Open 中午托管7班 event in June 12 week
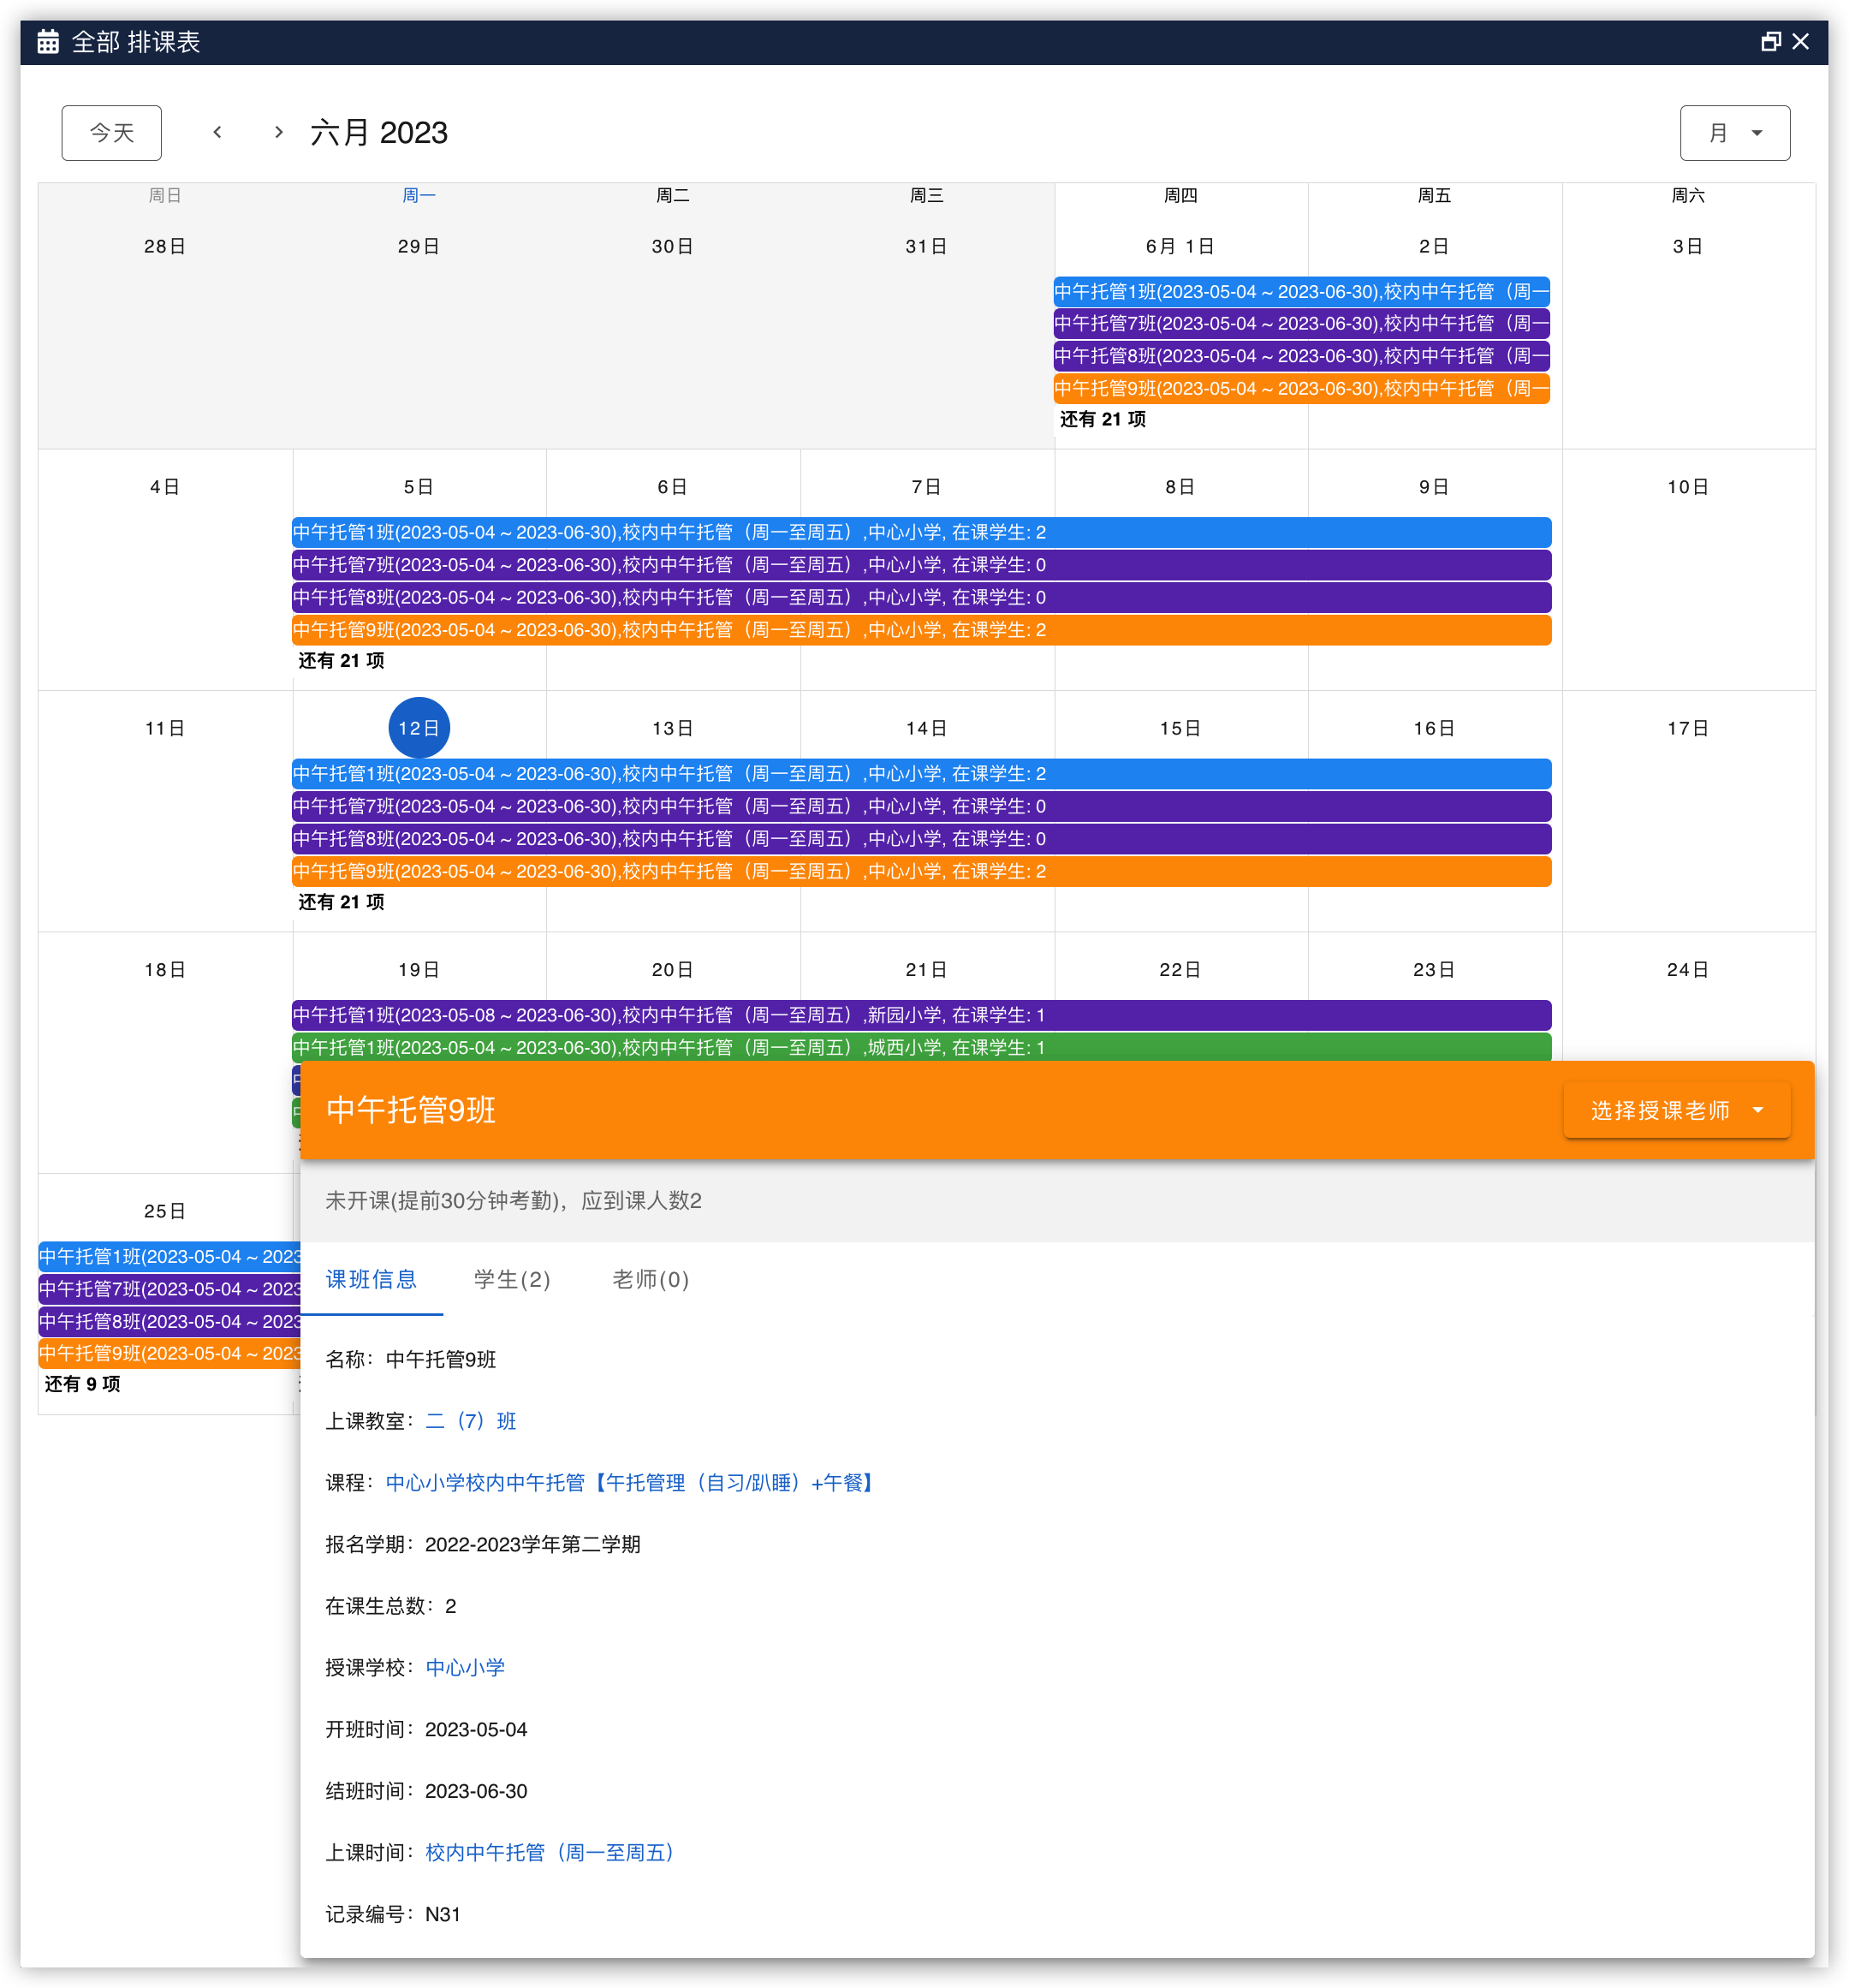This screenshot has height=1988, width=1849. pyautogui.click(x=921, y=806)
